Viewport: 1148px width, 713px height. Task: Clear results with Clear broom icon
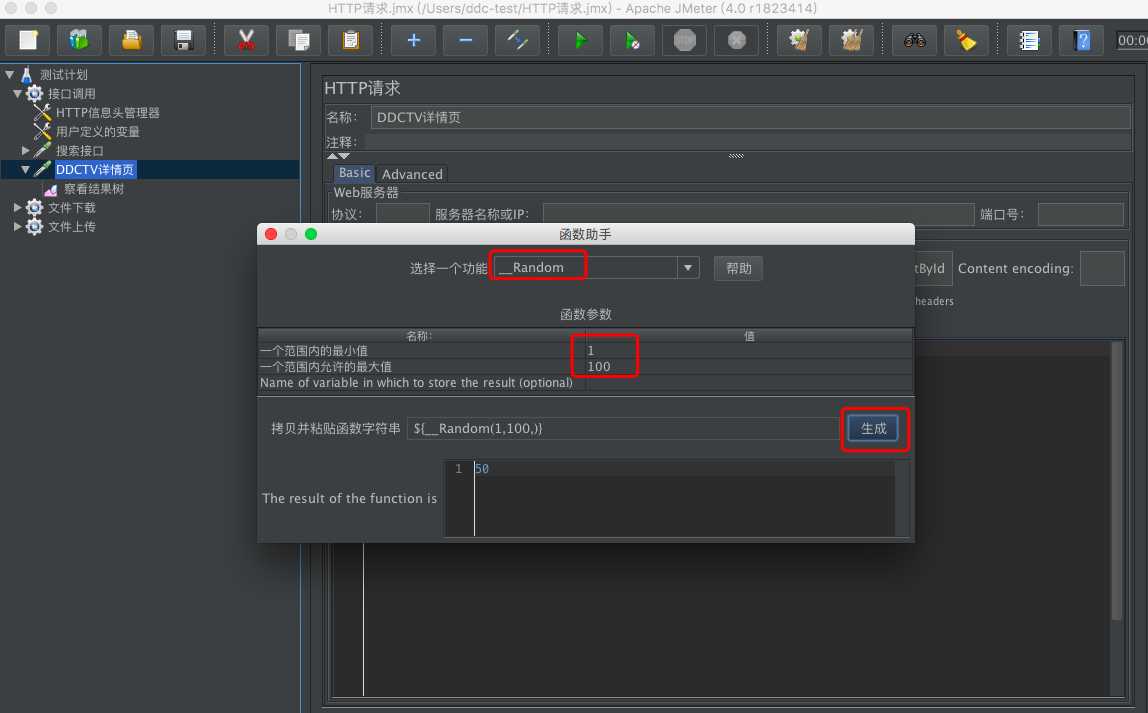pyautogui.click(x=800, y=40)
